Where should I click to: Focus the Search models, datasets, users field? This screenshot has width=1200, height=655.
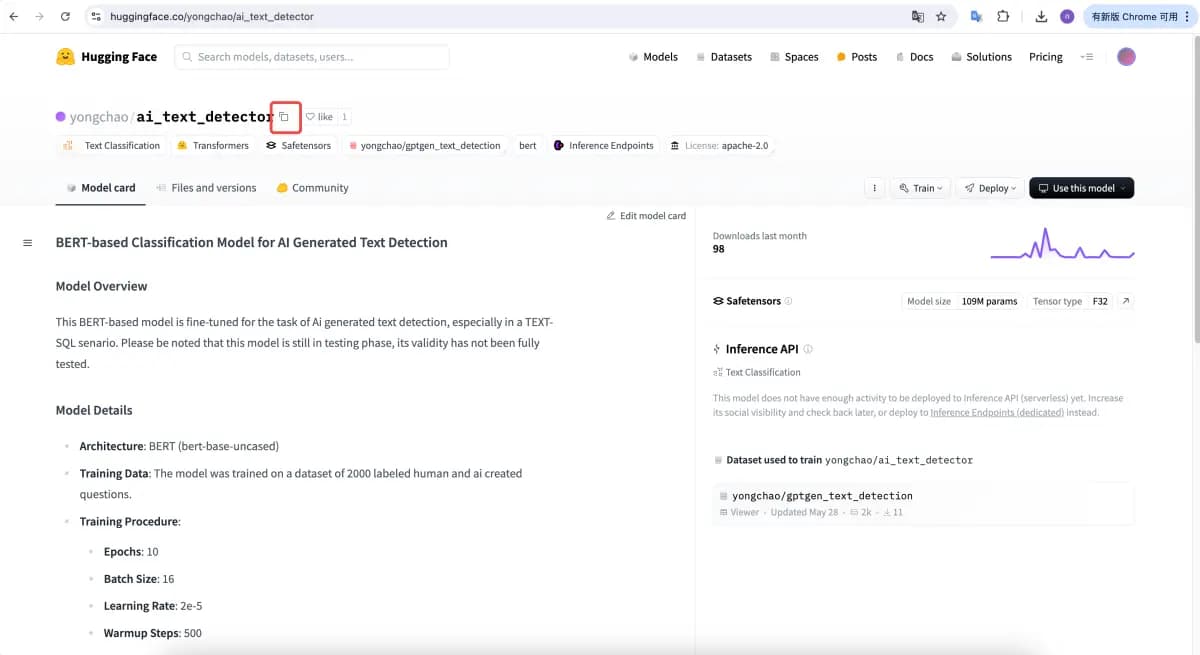coord(312,57)
